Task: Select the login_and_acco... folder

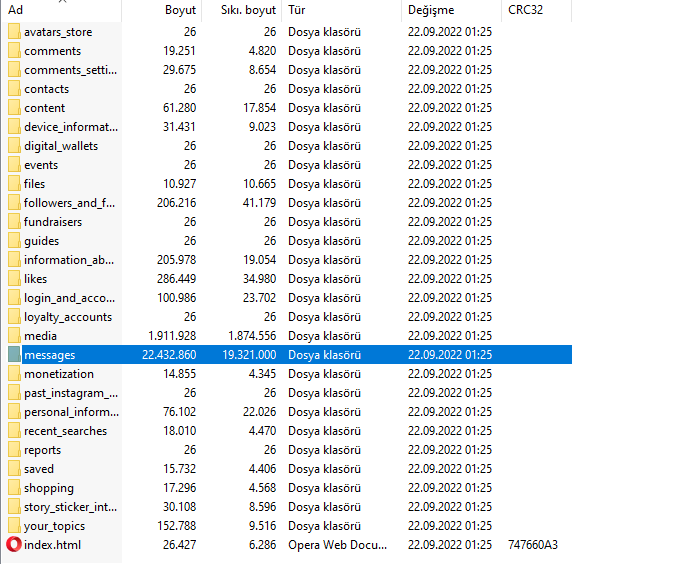Action: [x=70, y=298]
